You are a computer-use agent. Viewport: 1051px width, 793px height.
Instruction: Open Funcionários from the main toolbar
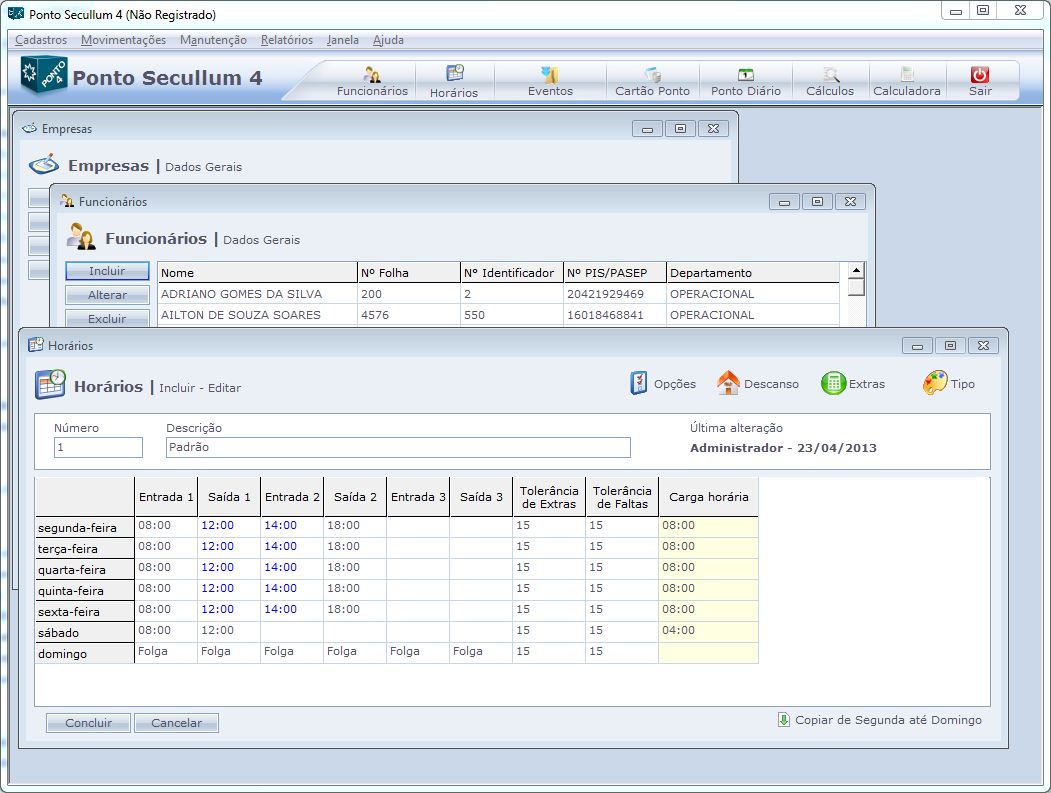coord(372,82)
